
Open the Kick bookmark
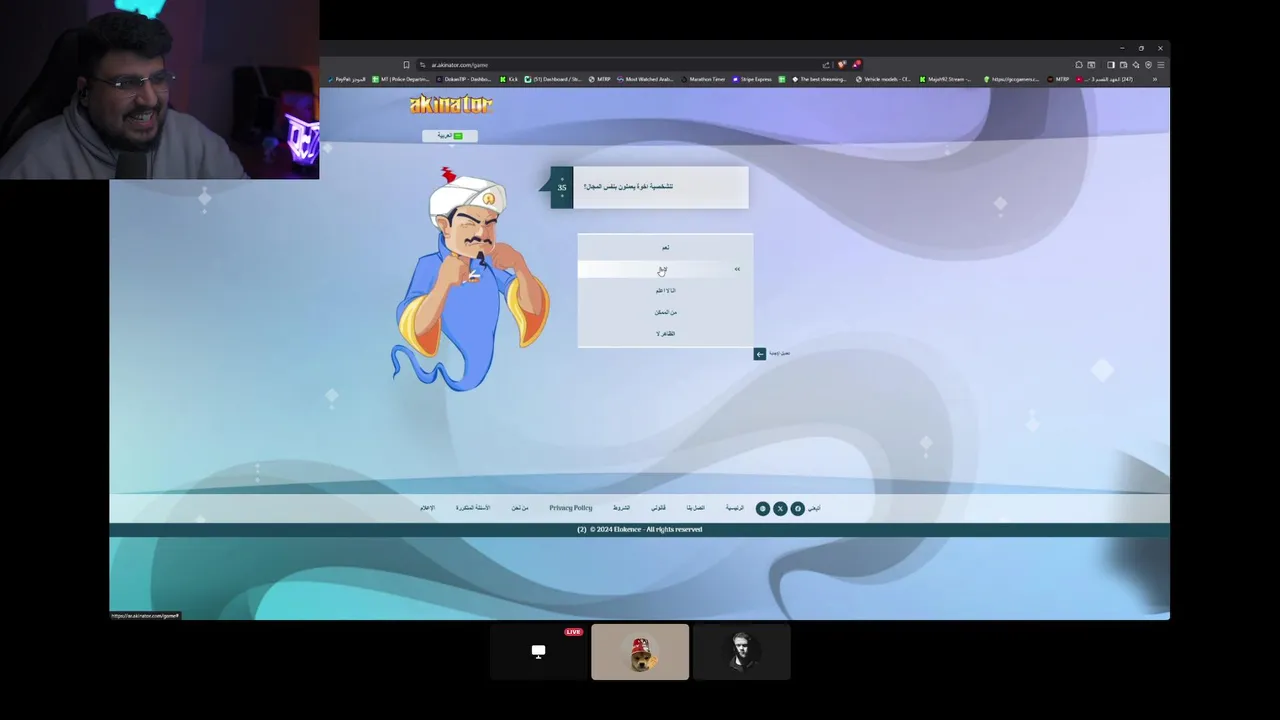(510, 79)
